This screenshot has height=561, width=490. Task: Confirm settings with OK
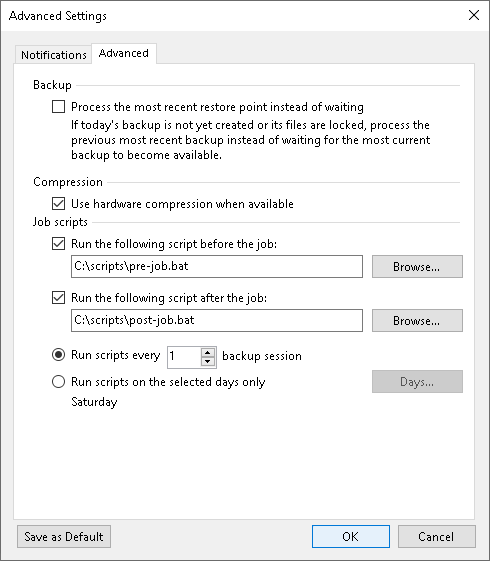[351, 536]
